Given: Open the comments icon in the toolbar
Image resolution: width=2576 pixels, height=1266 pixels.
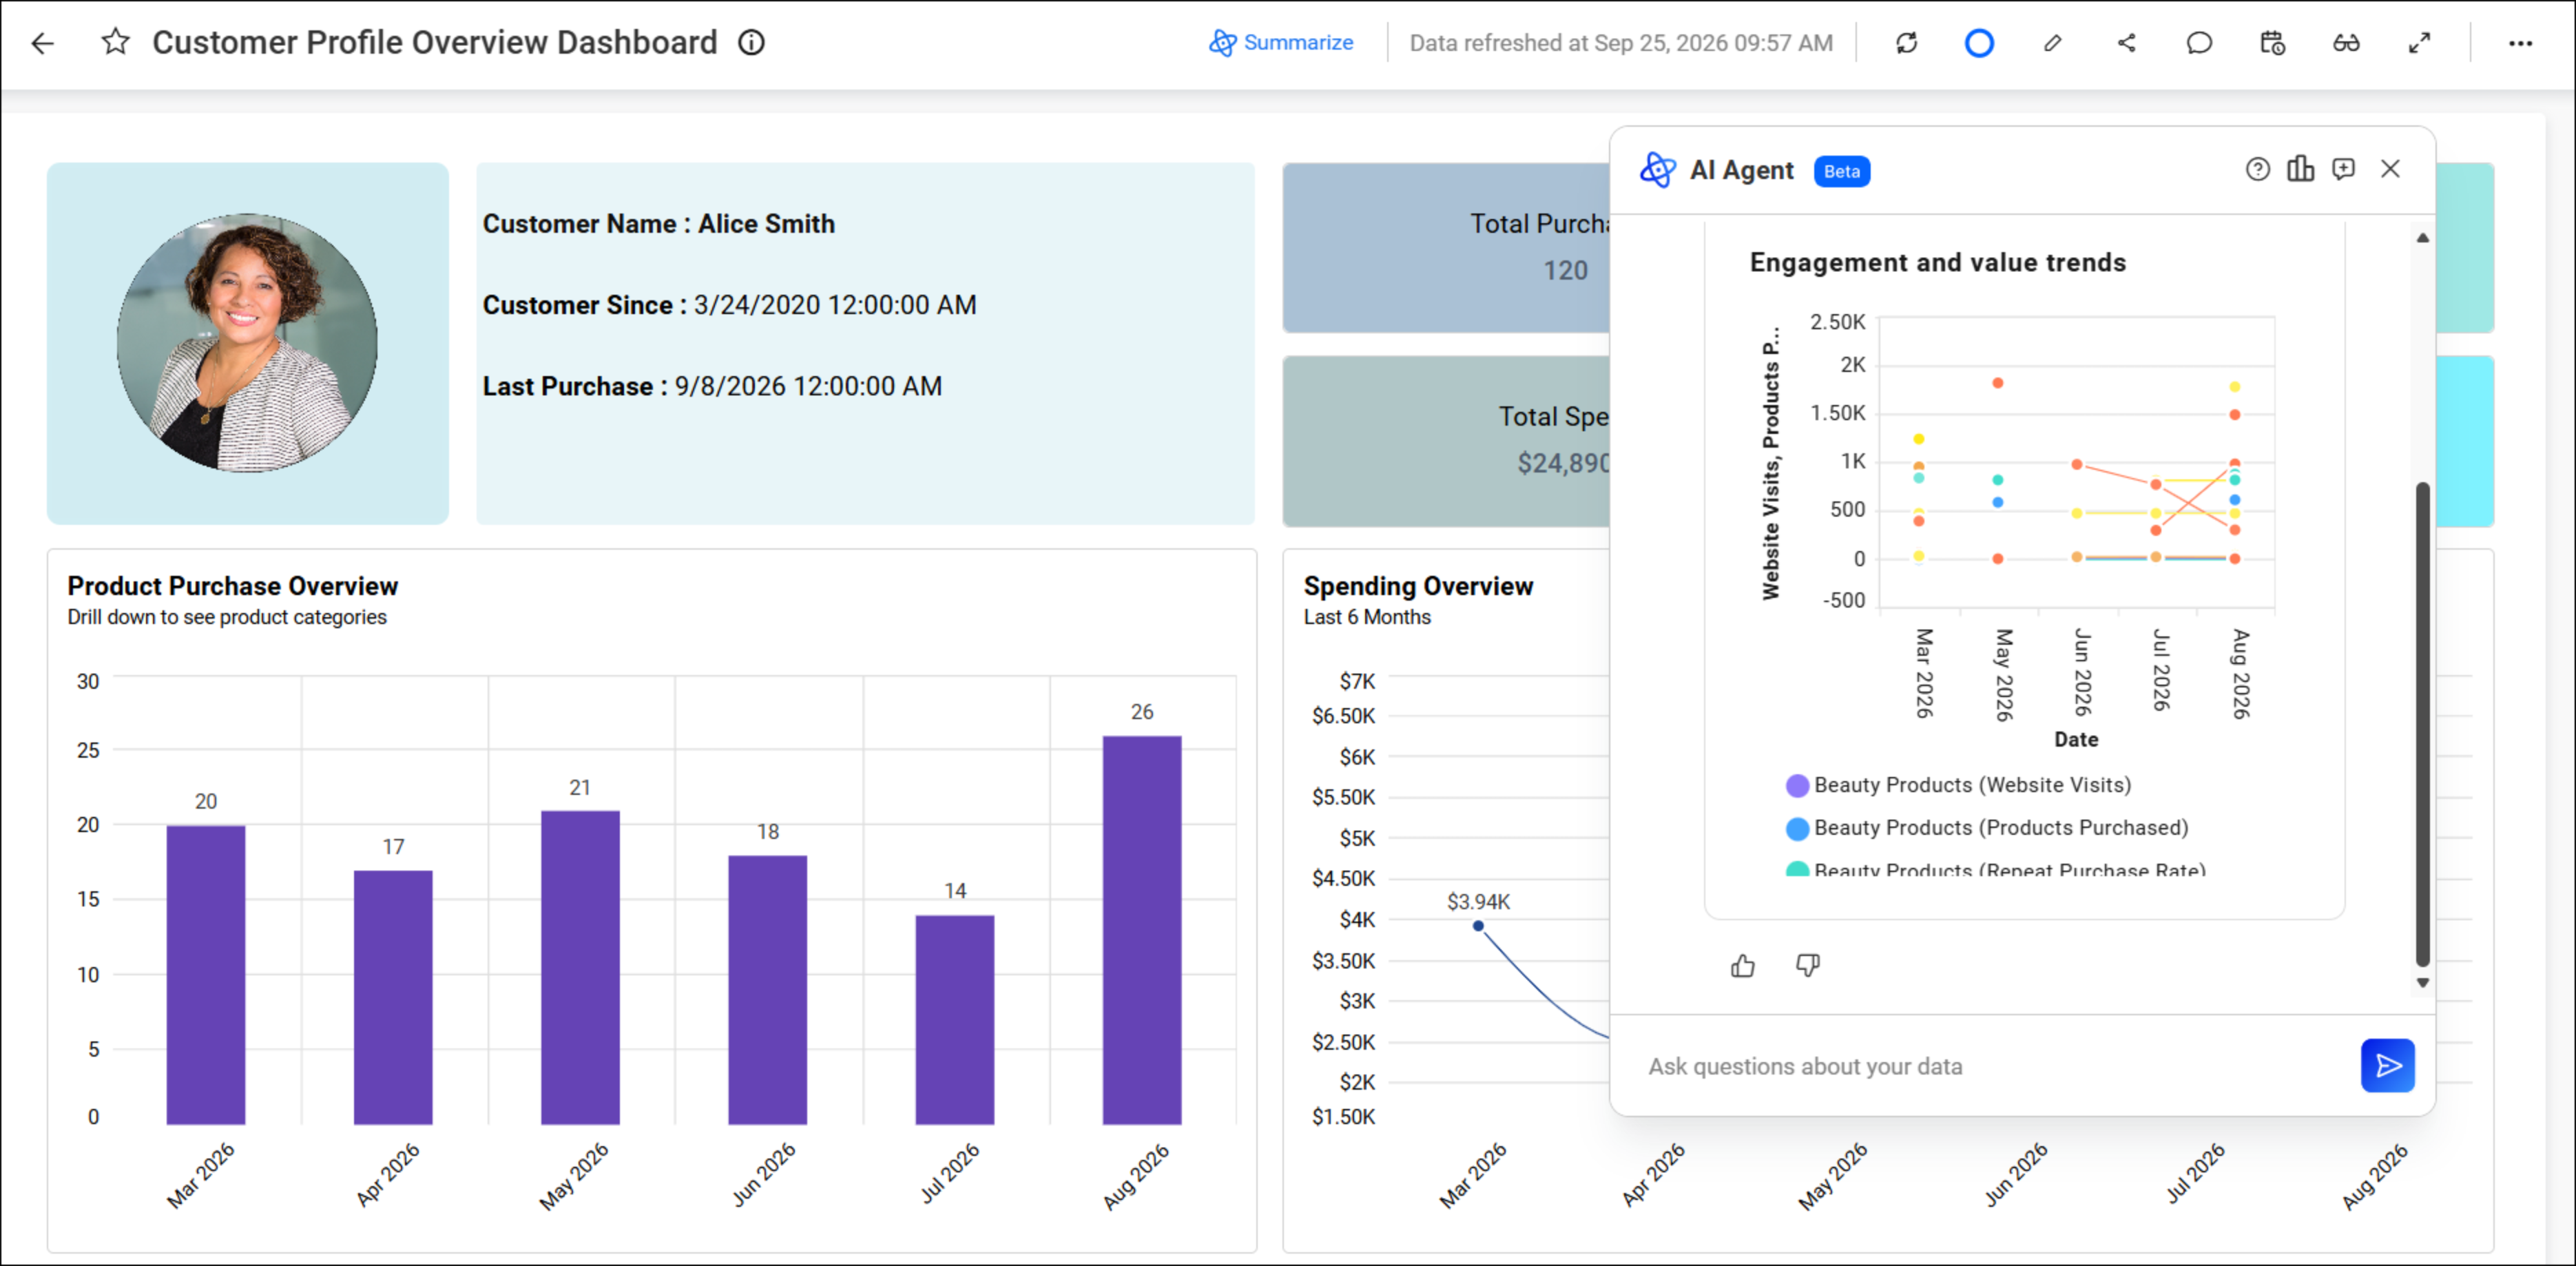Looking at the screenshot, I should (x=2199, y=43).
